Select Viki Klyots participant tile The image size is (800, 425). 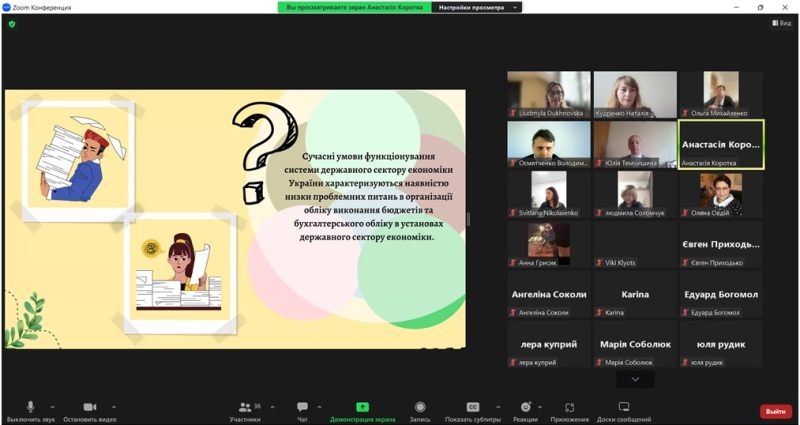pyautogui.click(x=635, y=244)
